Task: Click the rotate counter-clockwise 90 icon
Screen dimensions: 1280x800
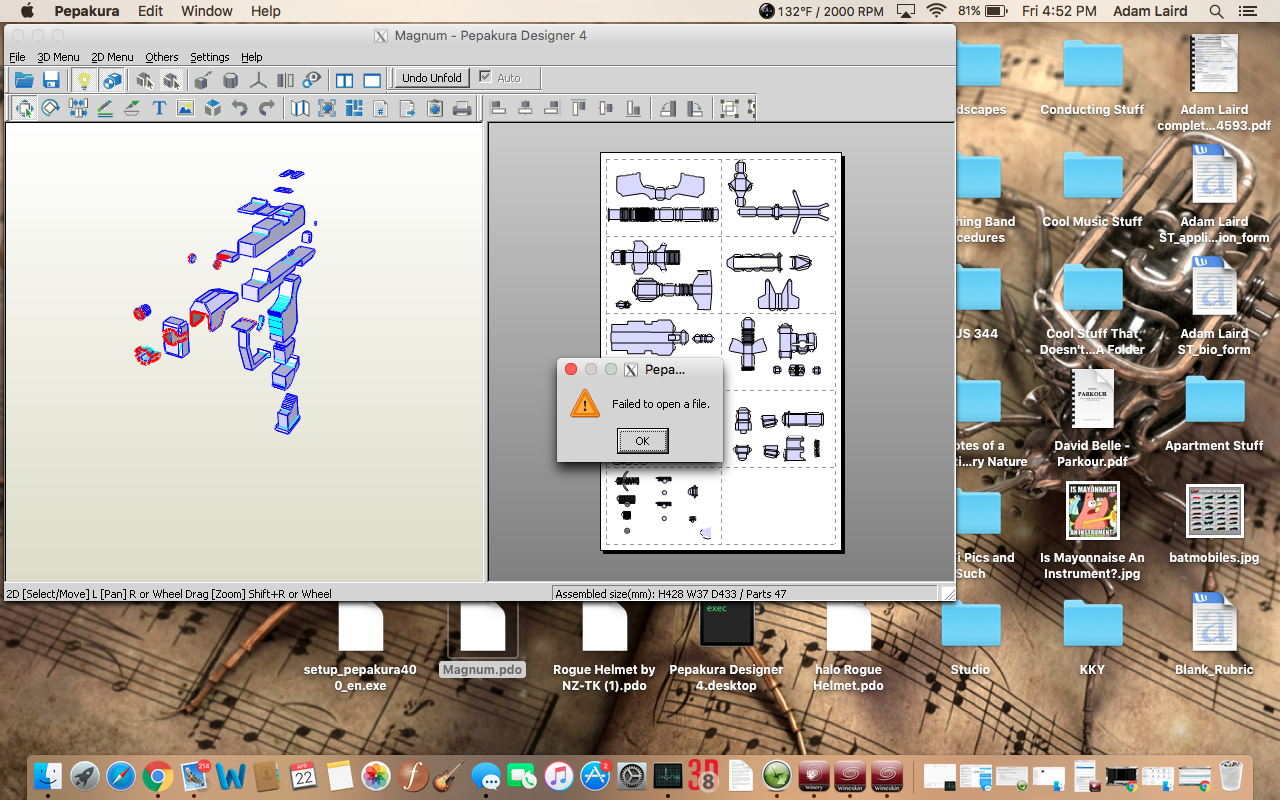Action: pos(668,108)
